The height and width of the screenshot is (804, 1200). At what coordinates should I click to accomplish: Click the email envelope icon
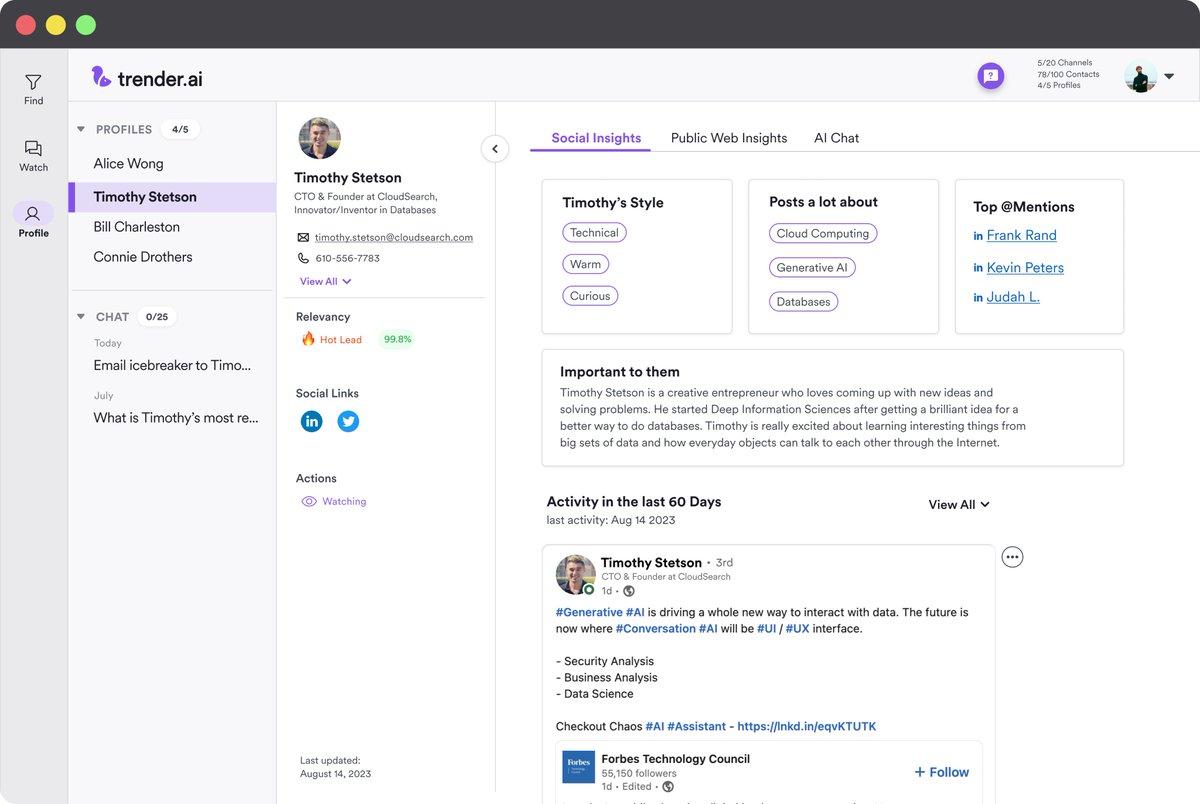point(303,238)
